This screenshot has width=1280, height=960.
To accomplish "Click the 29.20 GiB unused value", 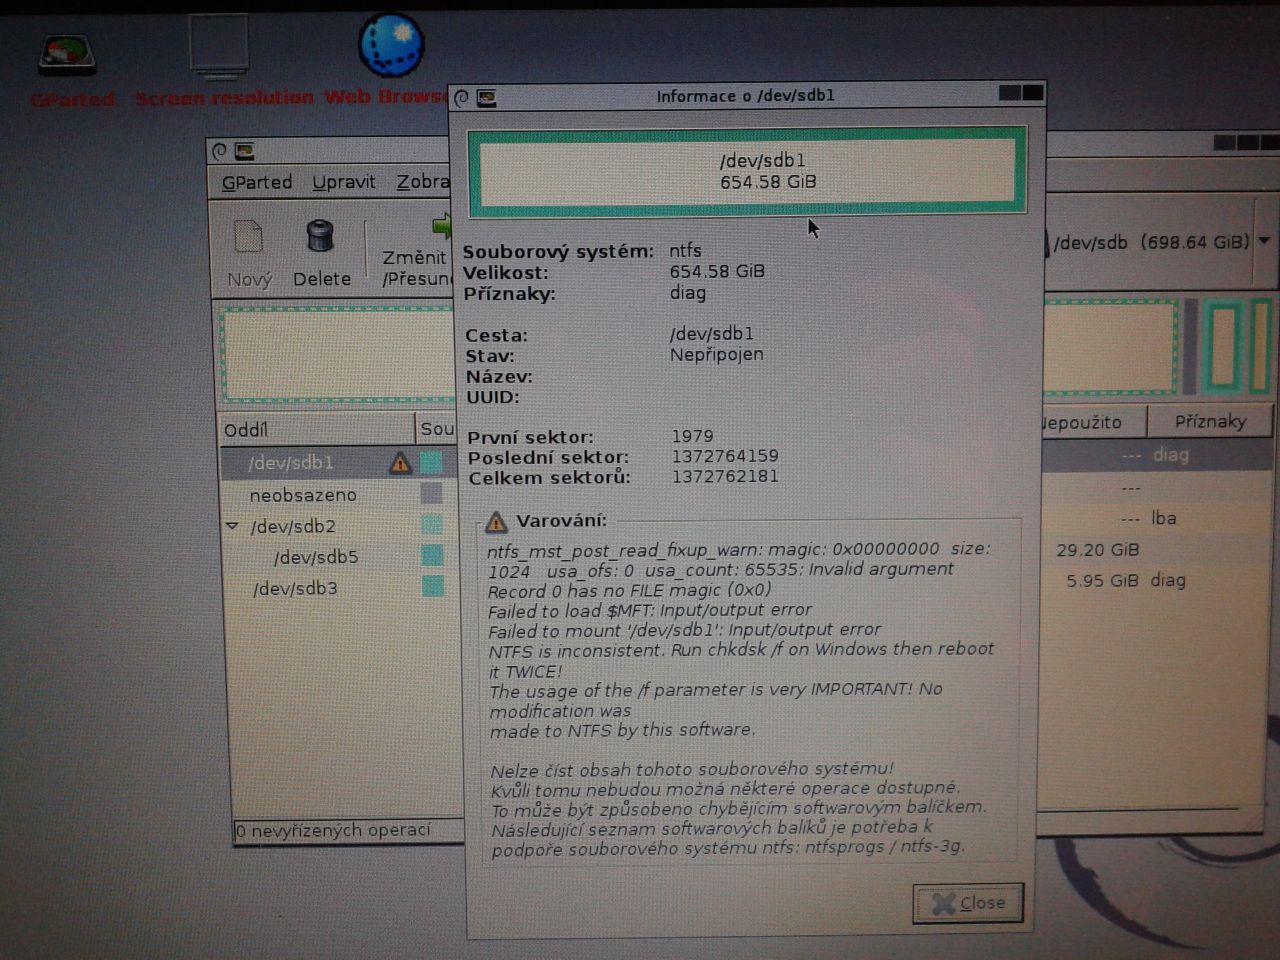I will click(x=1097, y=550).
